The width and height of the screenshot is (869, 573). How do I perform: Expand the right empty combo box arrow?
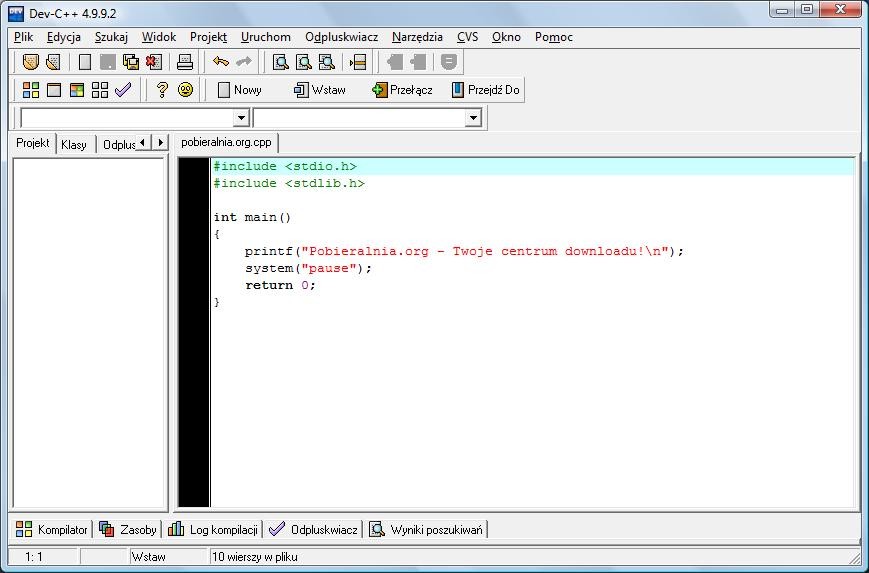473,117
